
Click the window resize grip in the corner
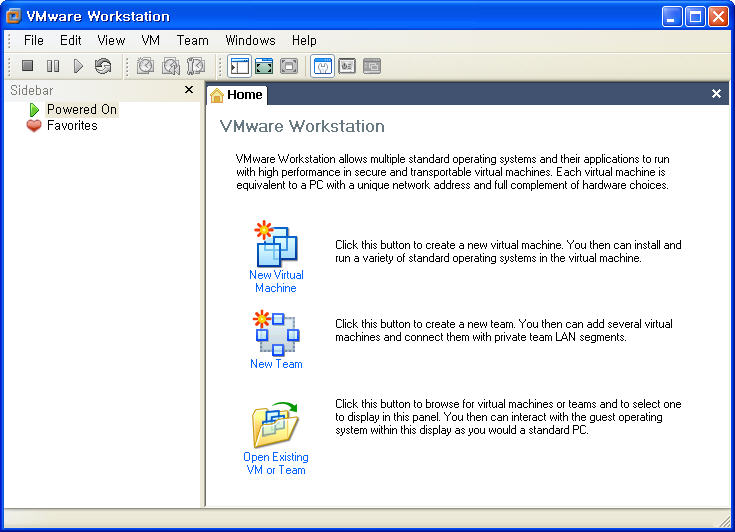(x=725, y=520)
